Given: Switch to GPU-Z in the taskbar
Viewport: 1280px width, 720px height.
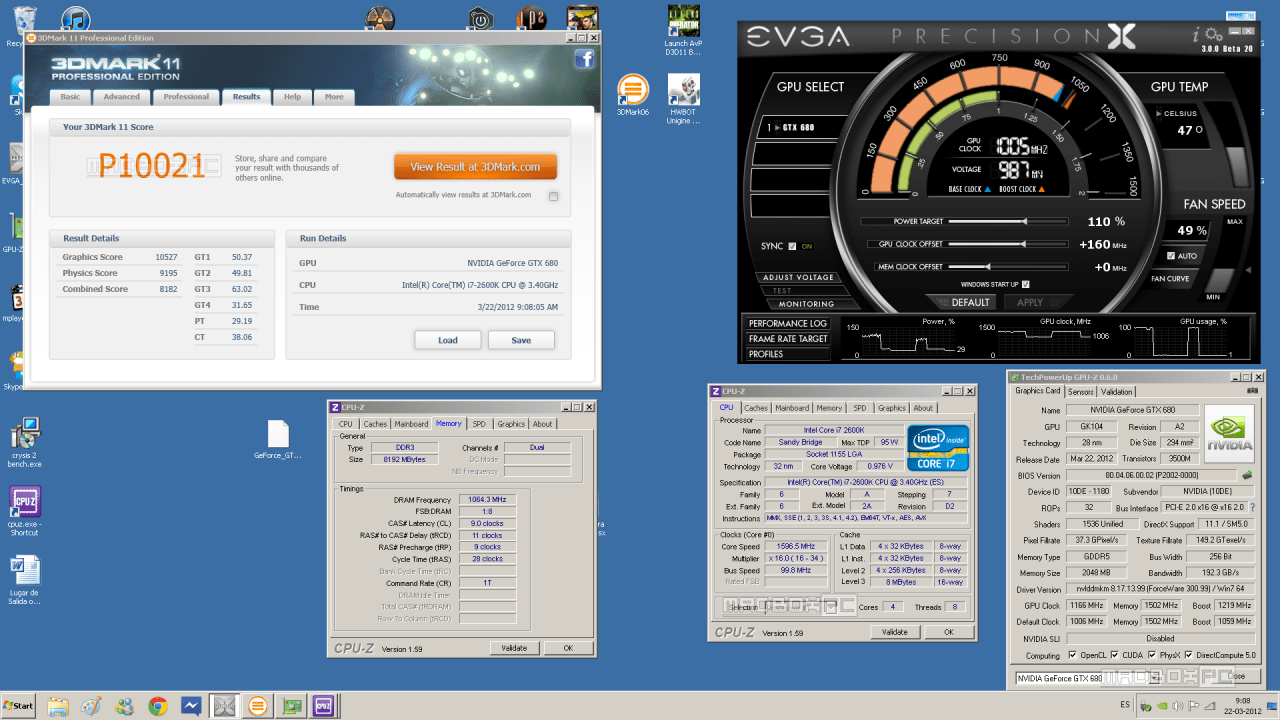Looking at the screenshot, I should click(290, 706).
